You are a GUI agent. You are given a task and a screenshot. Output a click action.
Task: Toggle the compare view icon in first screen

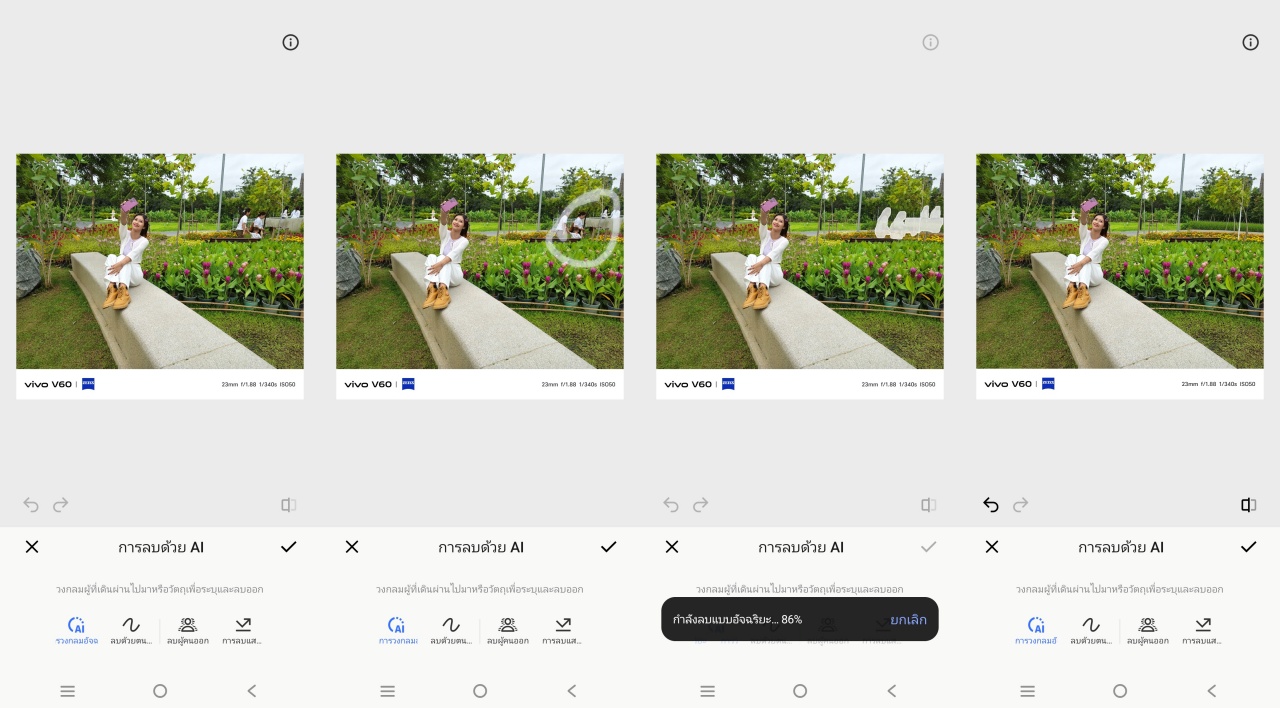click(288, 505)
